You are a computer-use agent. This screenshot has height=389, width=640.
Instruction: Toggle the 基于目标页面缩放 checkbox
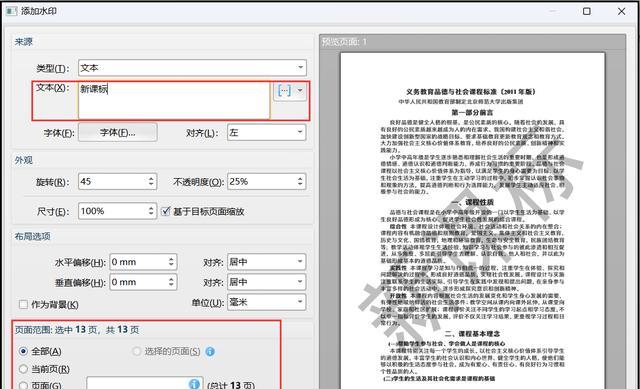coord(165,211)
